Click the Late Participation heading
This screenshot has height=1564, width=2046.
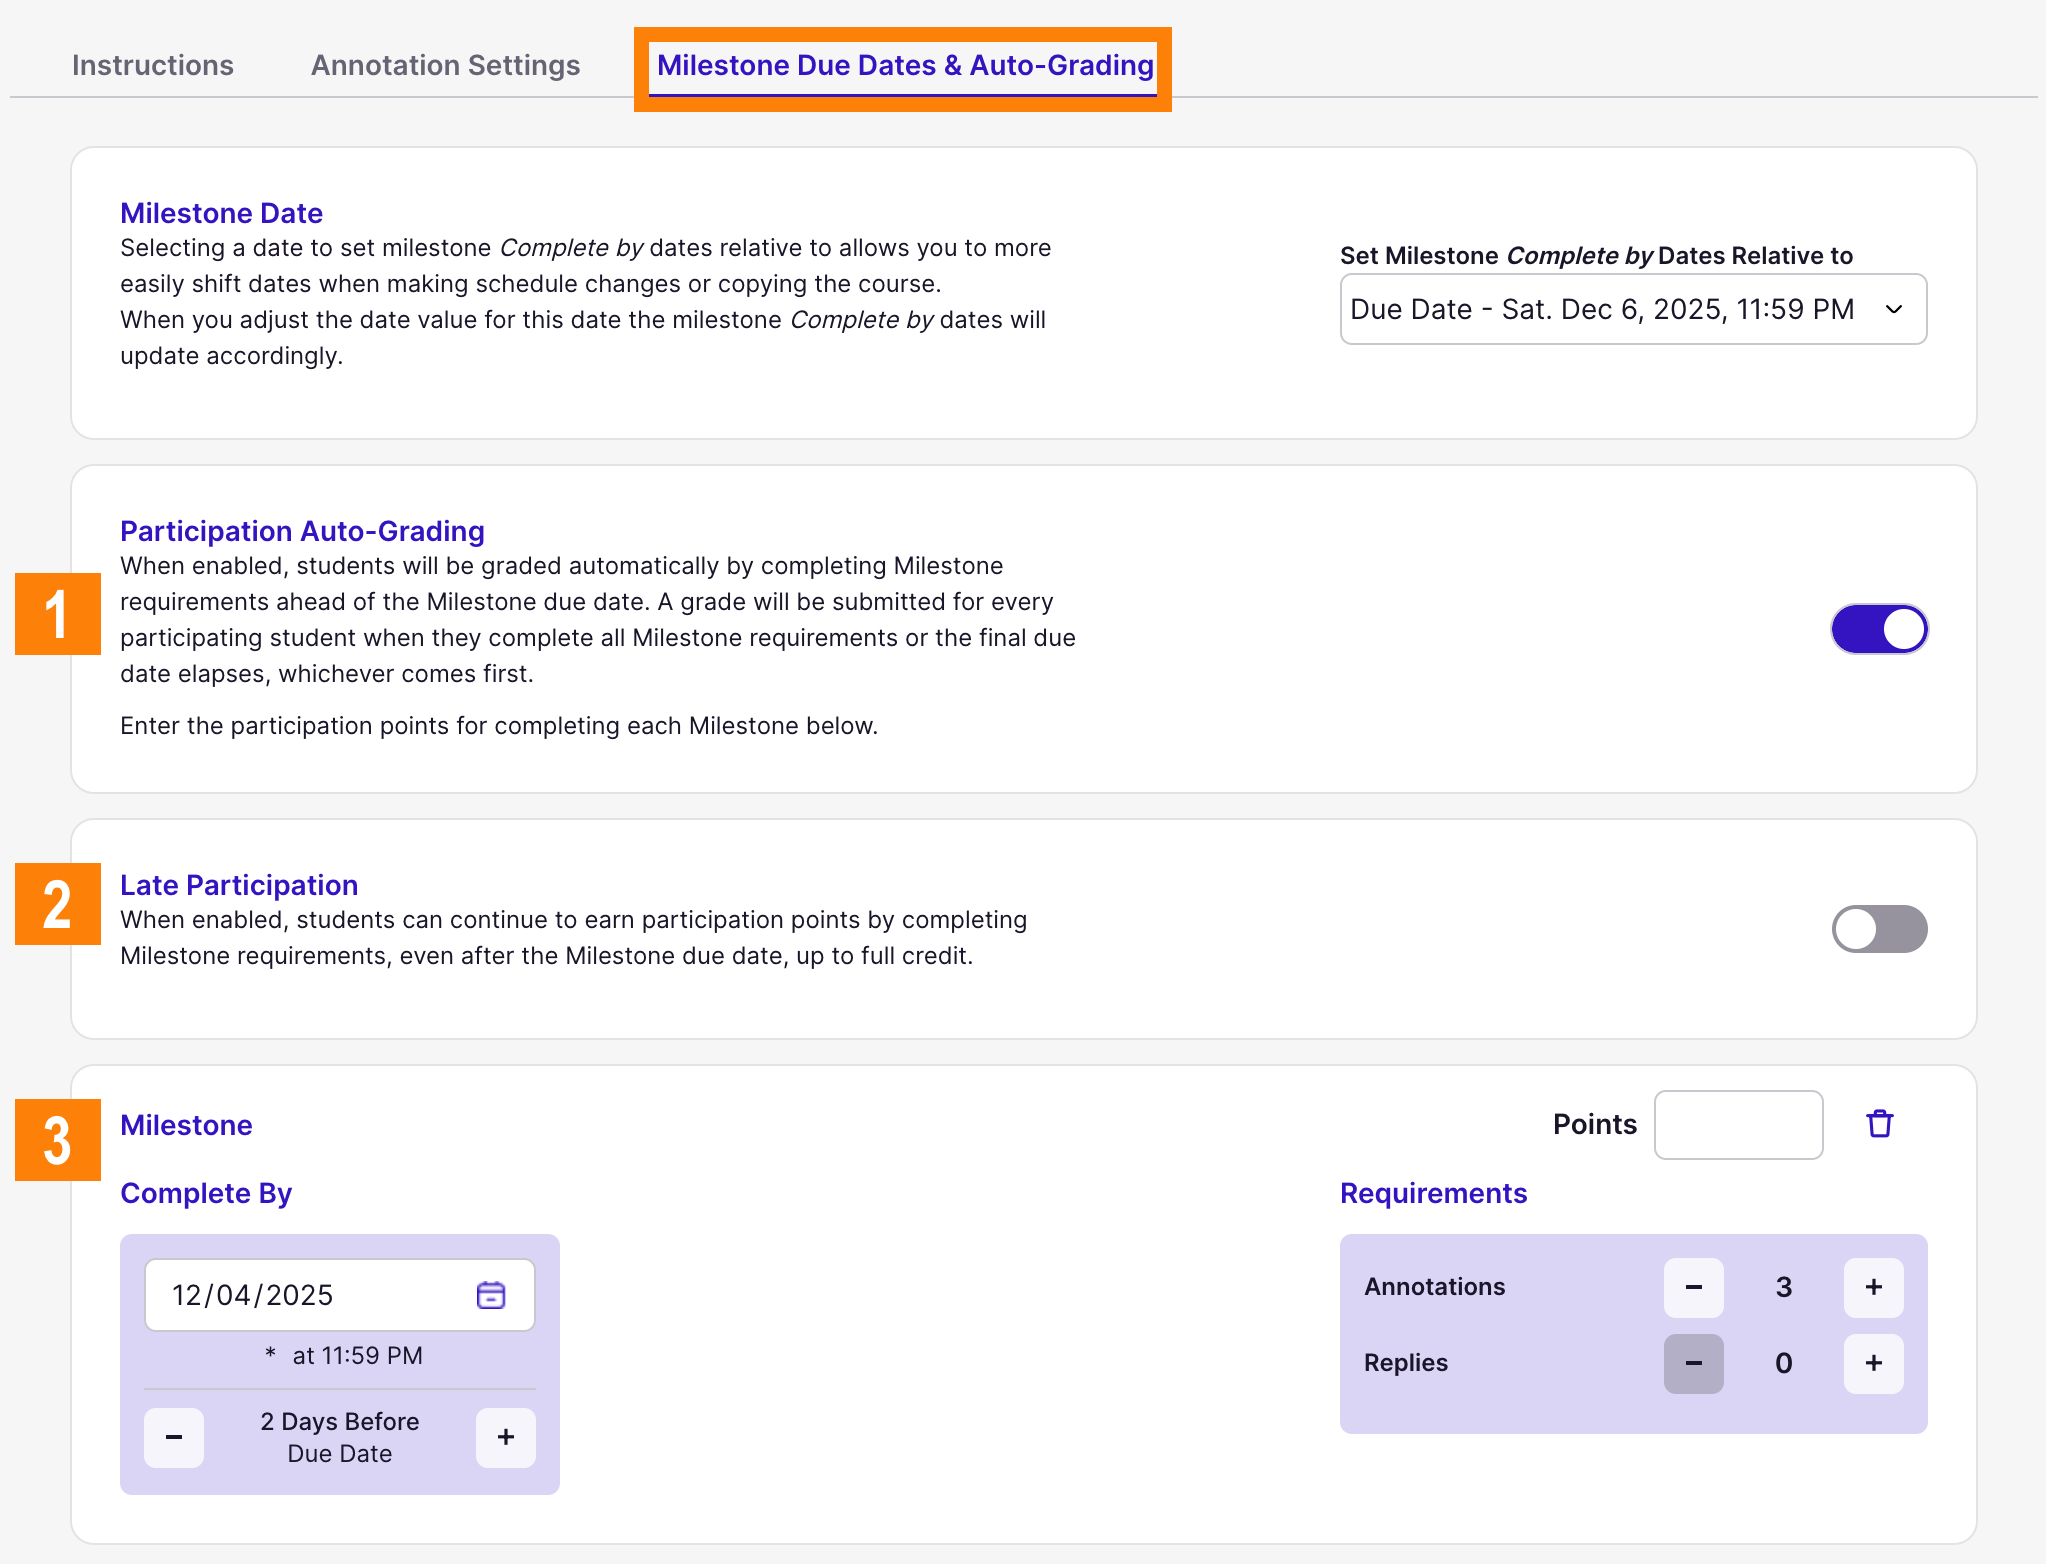pos(238,884)
